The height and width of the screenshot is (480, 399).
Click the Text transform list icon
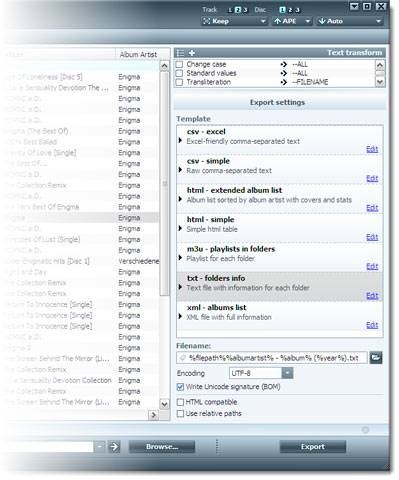(180, 53)
